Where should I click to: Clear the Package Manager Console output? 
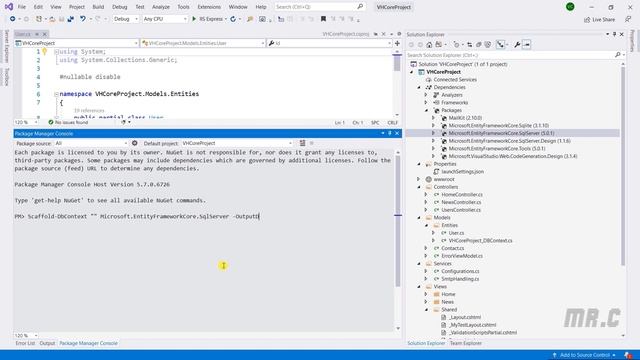pyautogui.click(x=302, y=143)
